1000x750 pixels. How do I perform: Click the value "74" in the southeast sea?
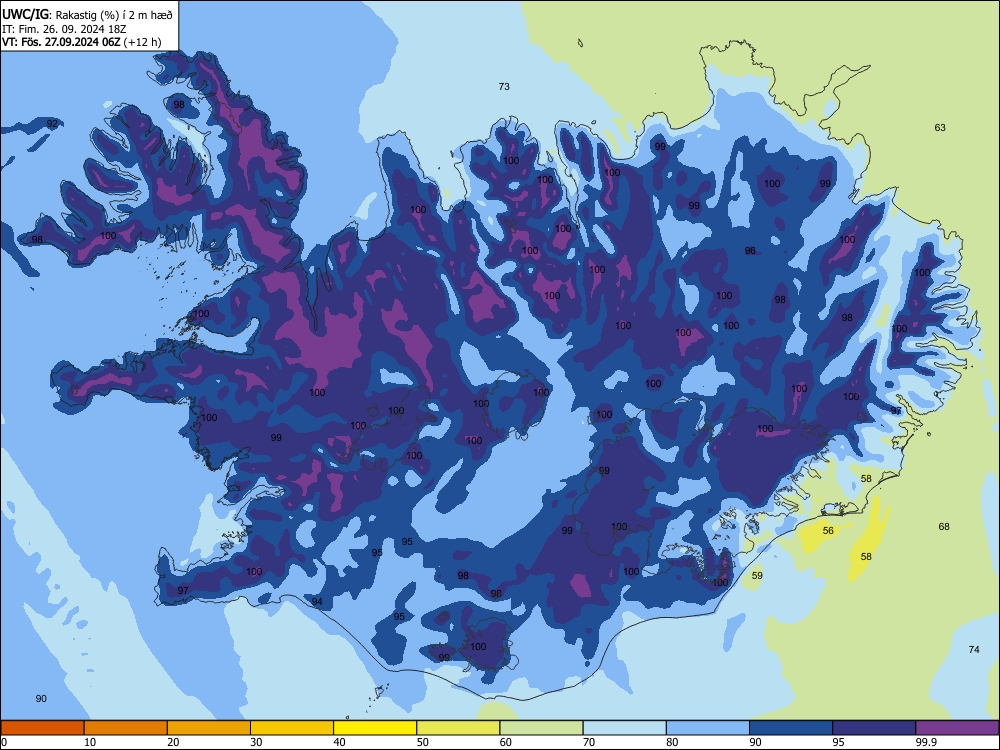coord(974,649)
